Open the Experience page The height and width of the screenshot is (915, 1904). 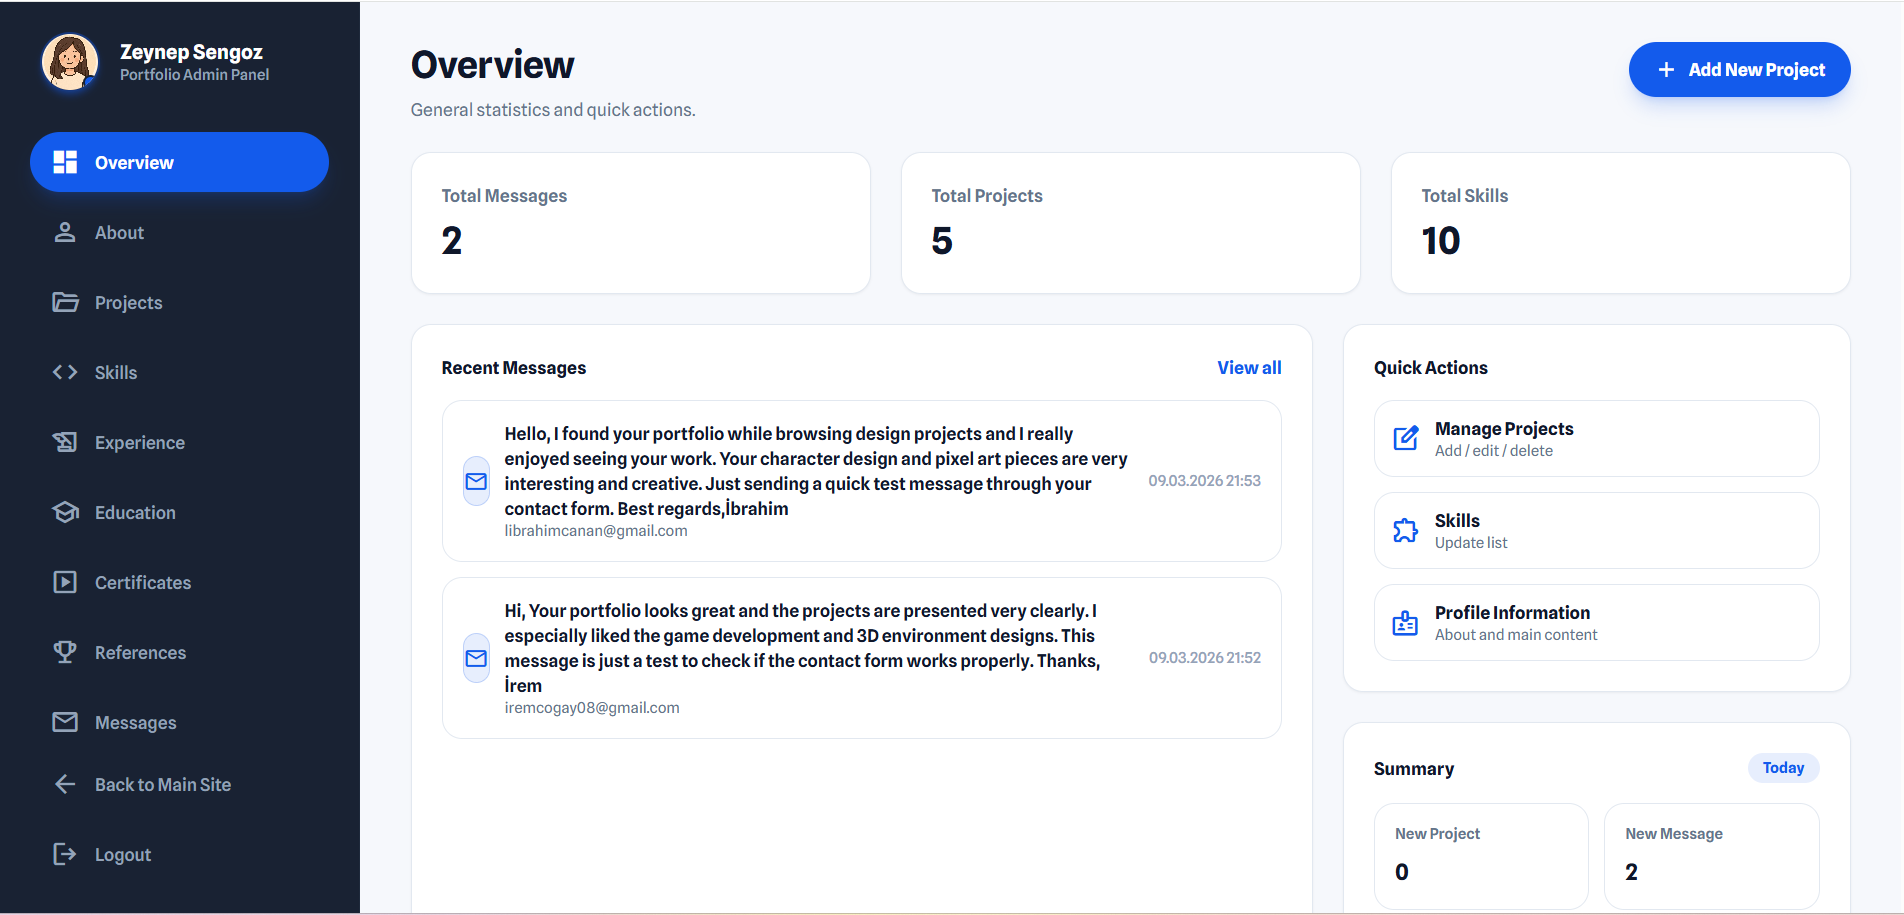(x=179, y=442)
